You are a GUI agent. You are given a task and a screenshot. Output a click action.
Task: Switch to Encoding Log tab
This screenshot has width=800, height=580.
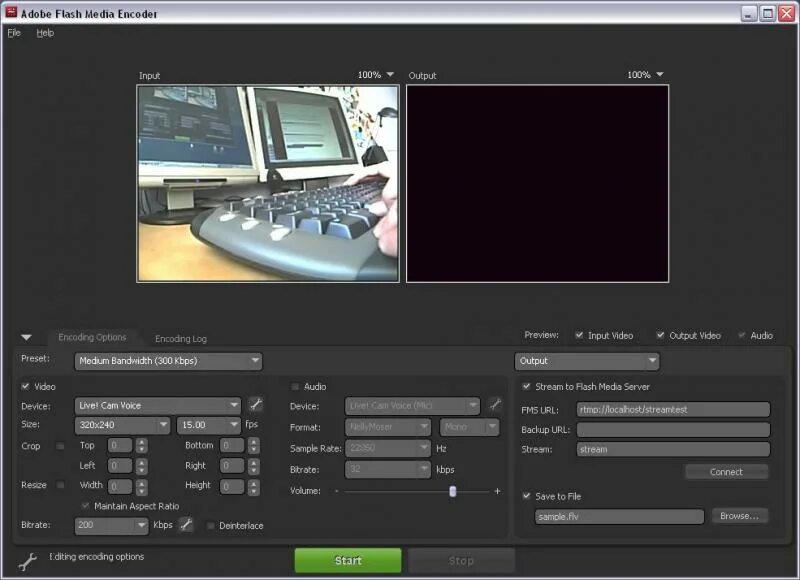tap(181, 339)
